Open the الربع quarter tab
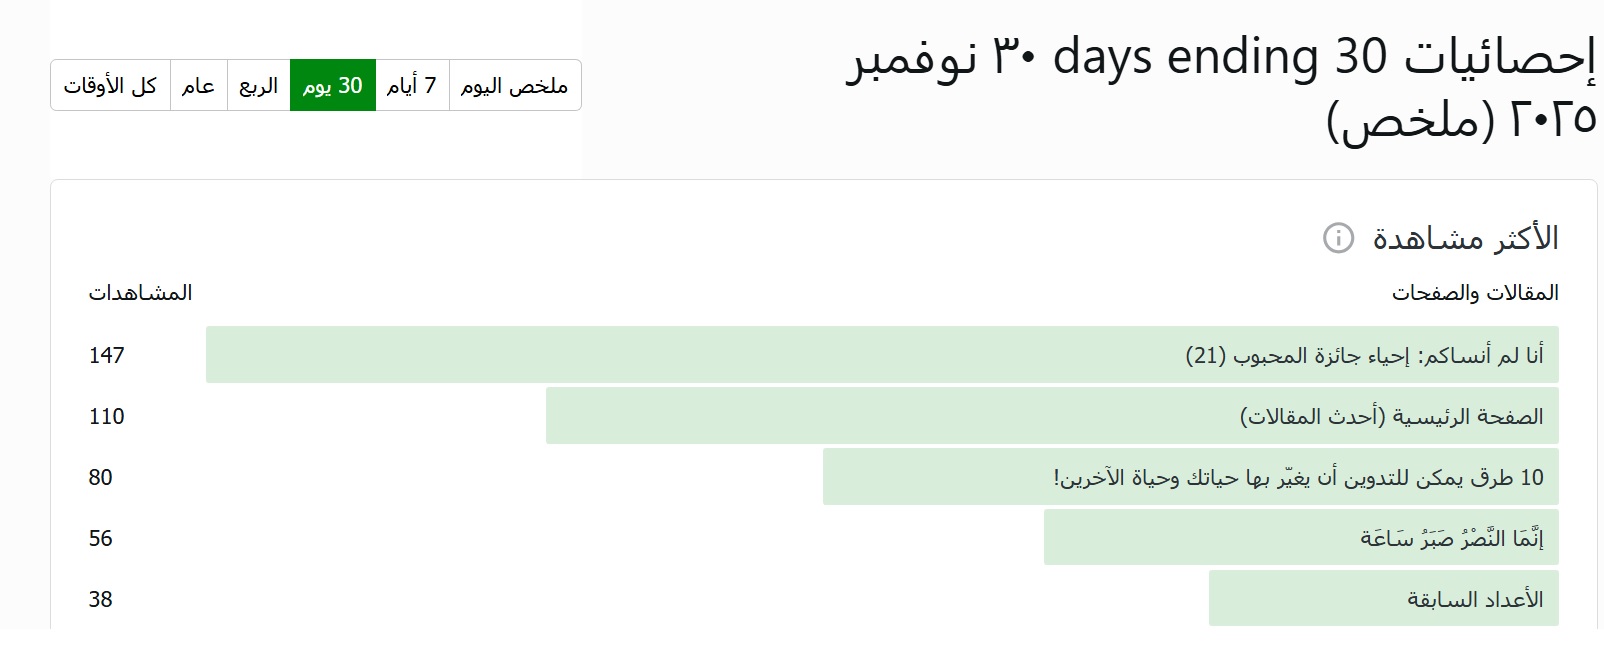The height and width of the screenshot is (666, 1604). [258, 86]
